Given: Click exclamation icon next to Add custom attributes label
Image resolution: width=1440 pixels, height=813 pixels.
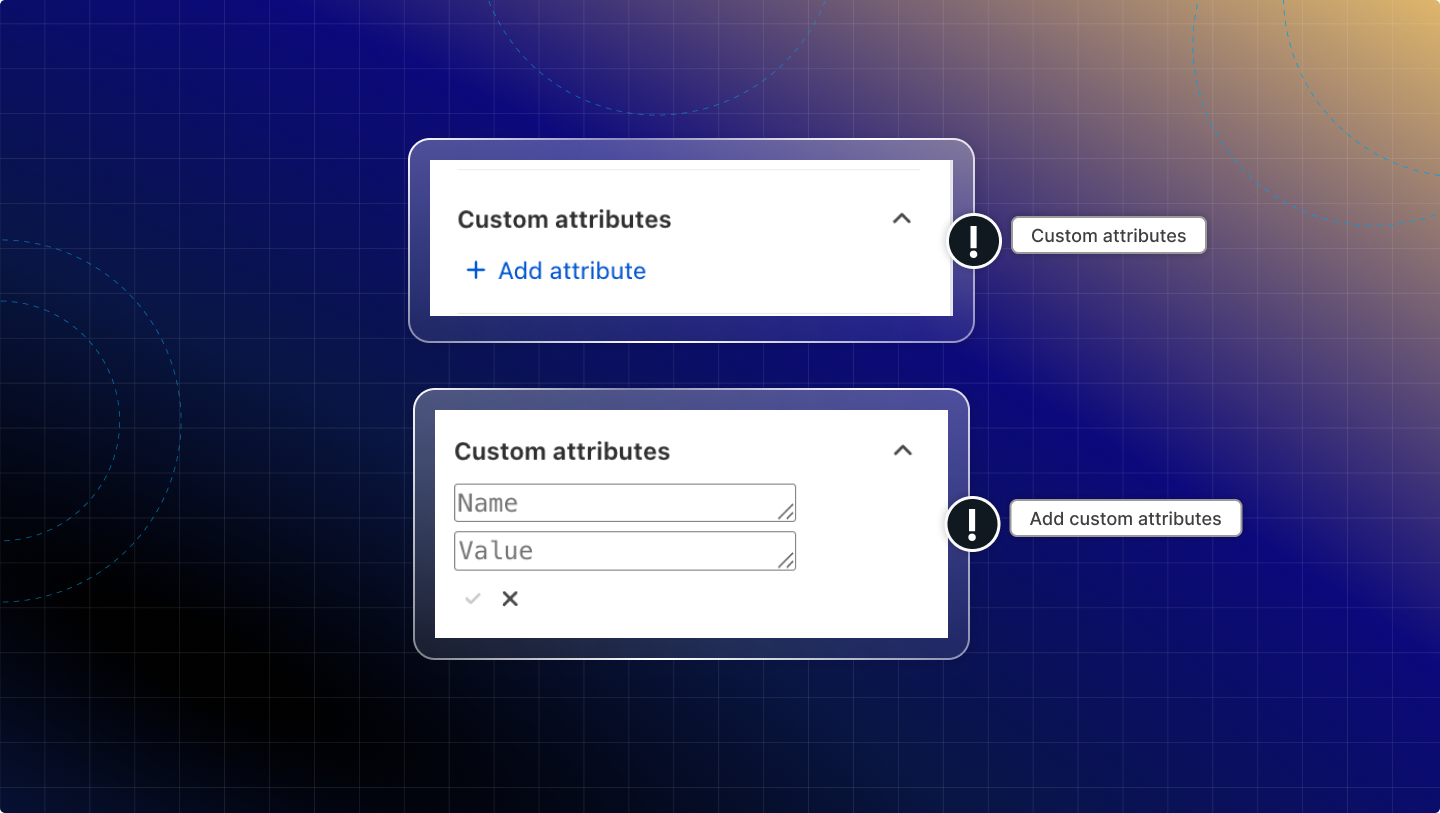Looking at the screenshot, I should 973,524.
